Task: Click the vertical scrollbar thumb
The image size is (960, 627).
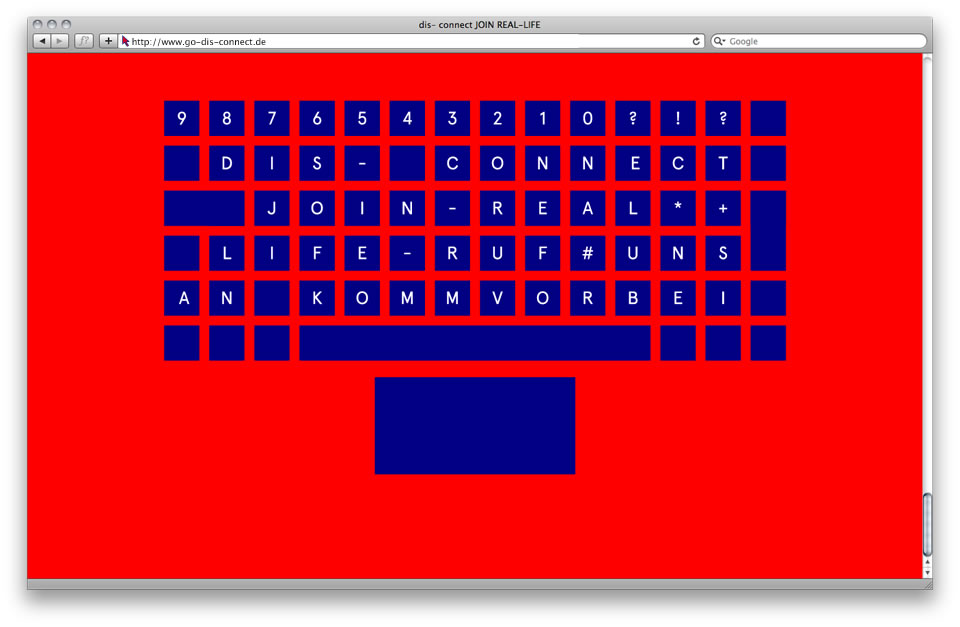Action: click(x=928, y=524)
